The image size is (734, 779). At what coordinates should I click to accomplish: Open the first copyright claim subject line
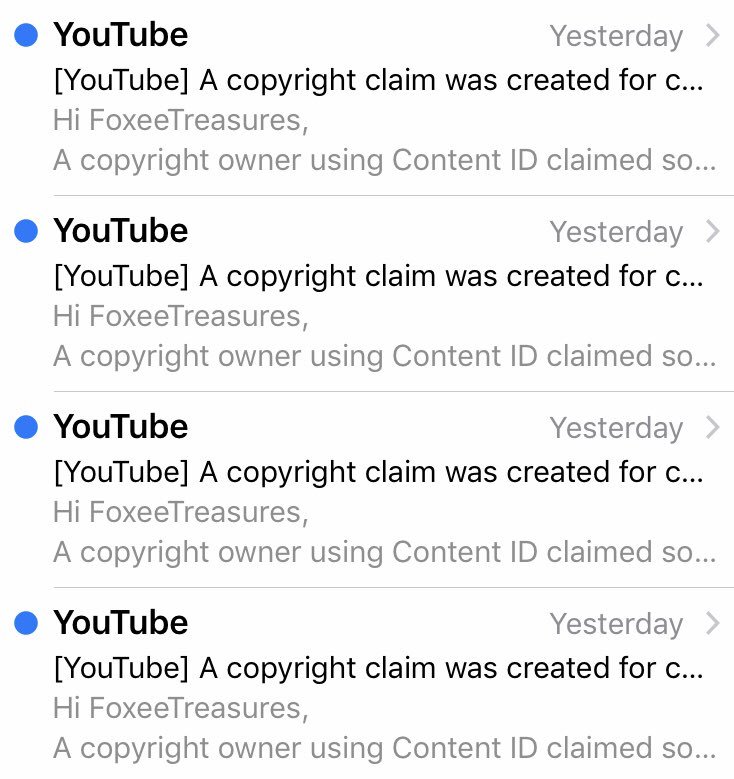(x=379, y=80)
